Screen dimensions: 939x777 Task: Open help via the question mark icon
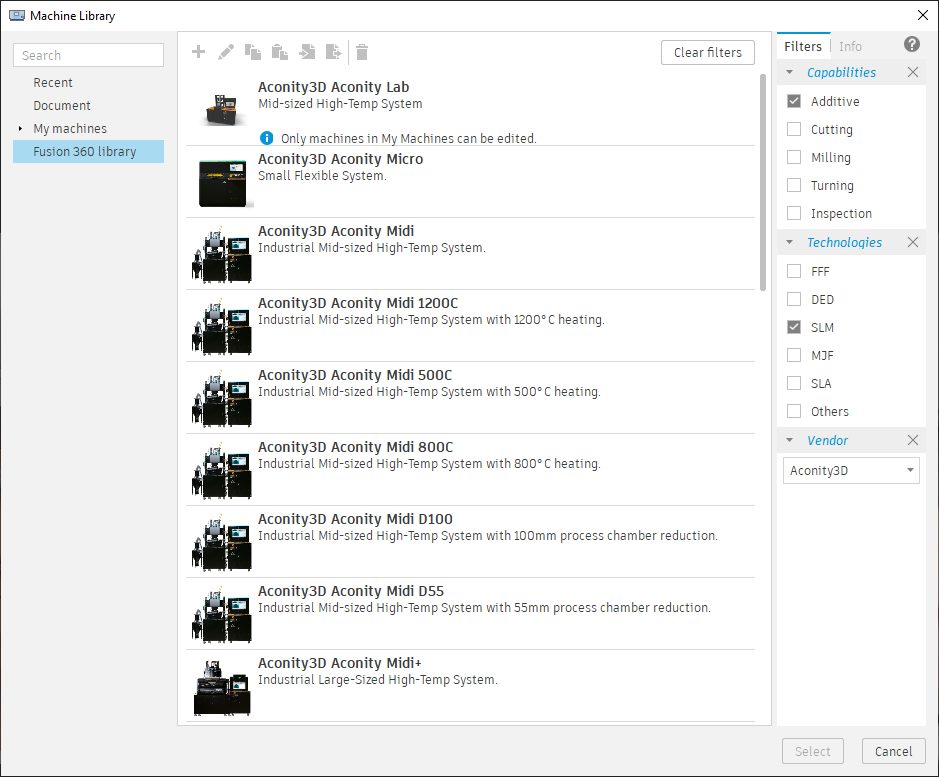point(911,44)
